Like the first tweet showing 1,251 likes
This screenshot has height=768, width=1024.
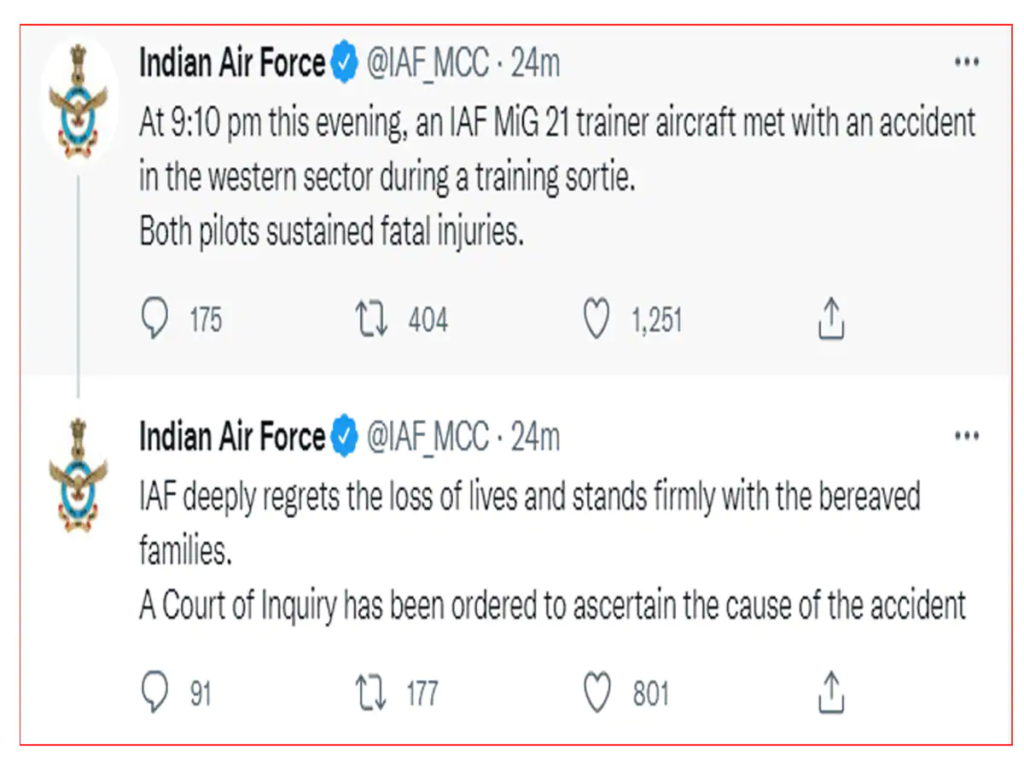597,317
